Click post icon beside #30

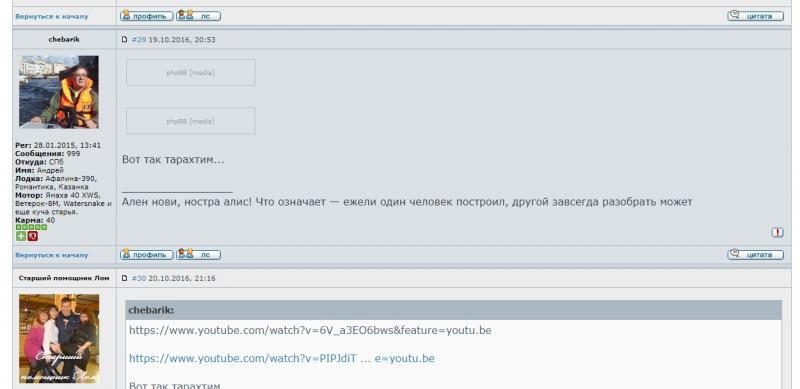(124, 278)
